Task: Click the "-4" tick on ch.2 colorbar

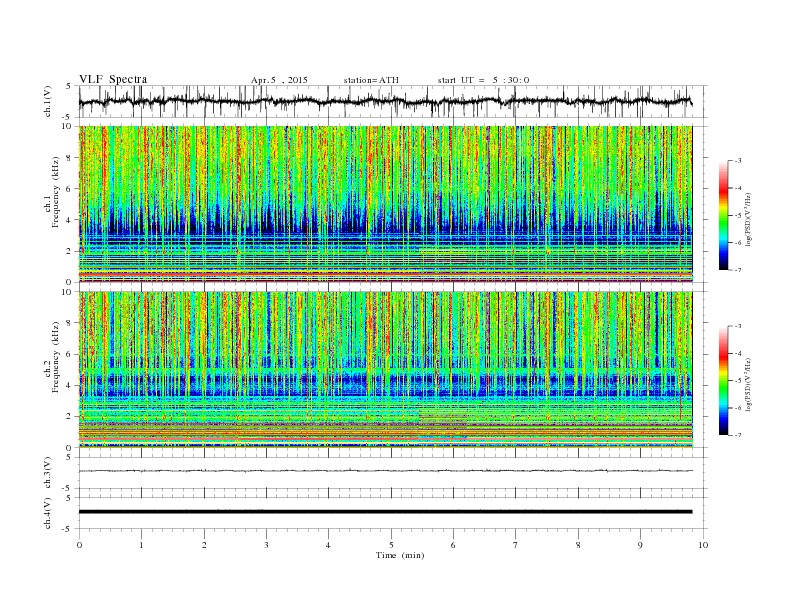Action: (x=737, y=353)
